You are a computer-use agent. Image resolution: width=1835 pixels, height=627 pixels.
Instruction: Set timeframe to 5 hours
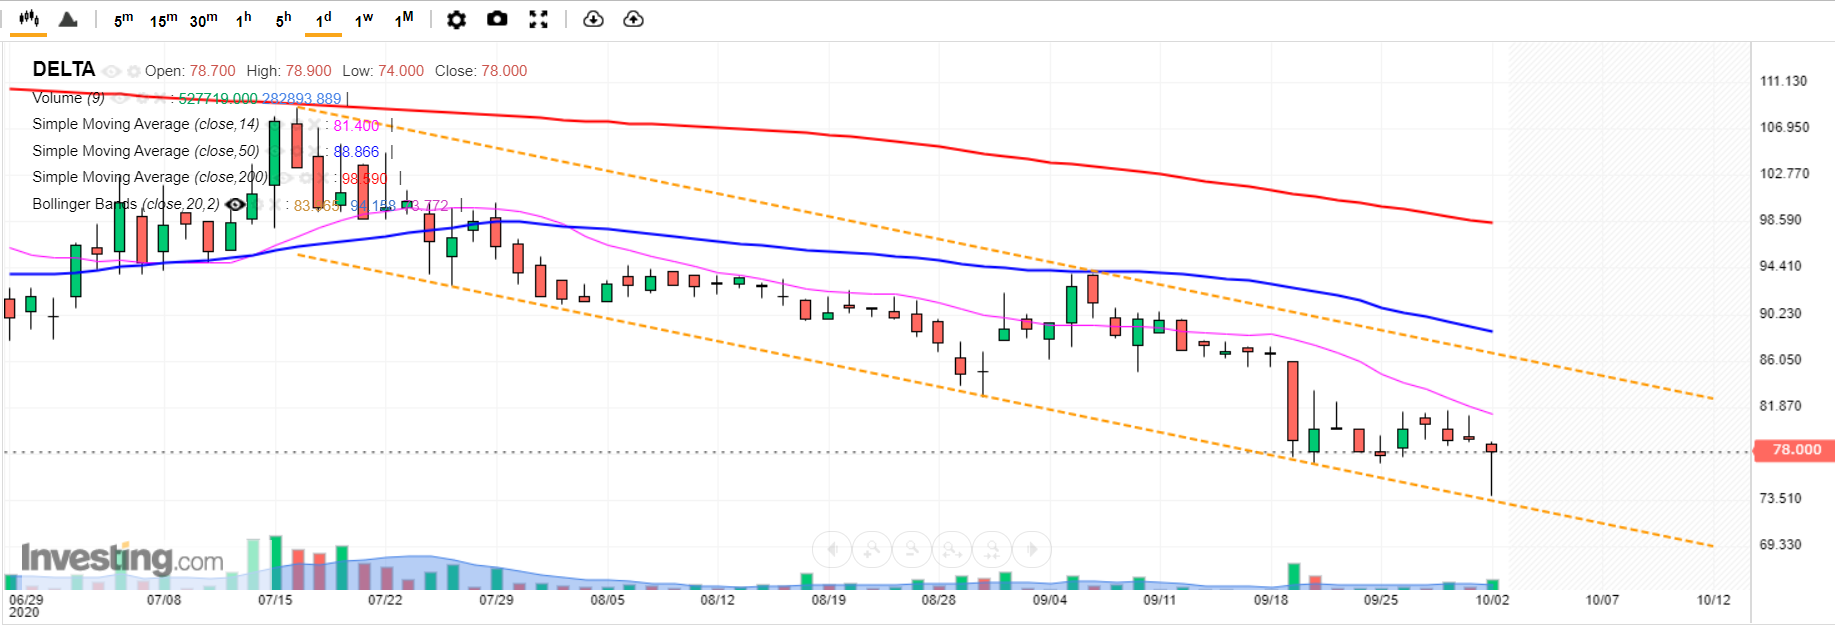click(284, 20)
